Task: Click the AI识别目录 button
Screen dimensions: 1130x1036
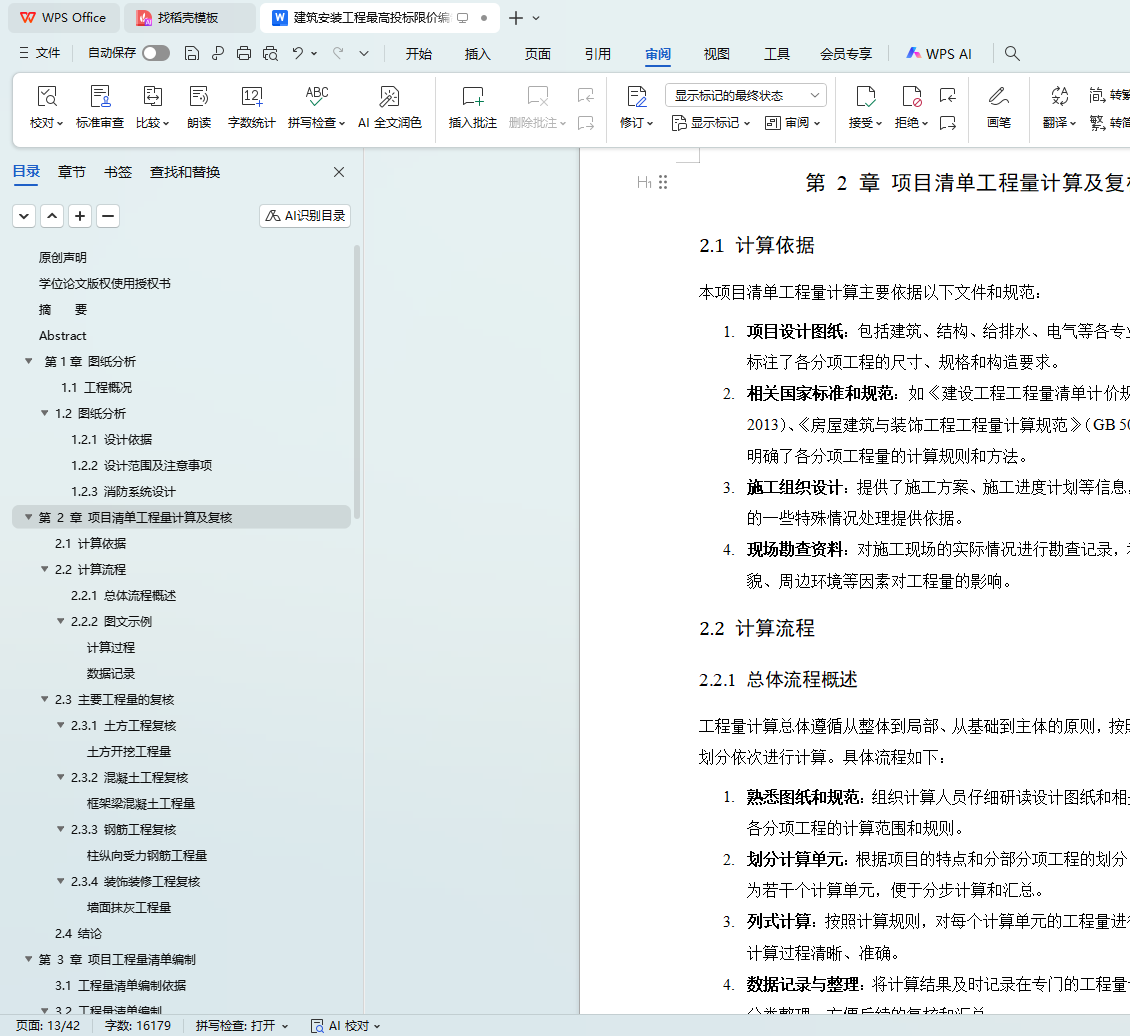Action: (x=305, y=216)
